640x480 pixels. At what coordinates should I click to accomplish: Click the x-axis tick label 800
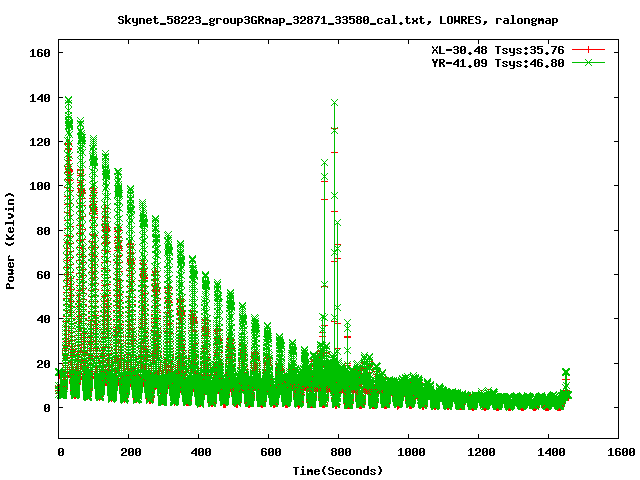pyautogui.click(x=340, y=452)
